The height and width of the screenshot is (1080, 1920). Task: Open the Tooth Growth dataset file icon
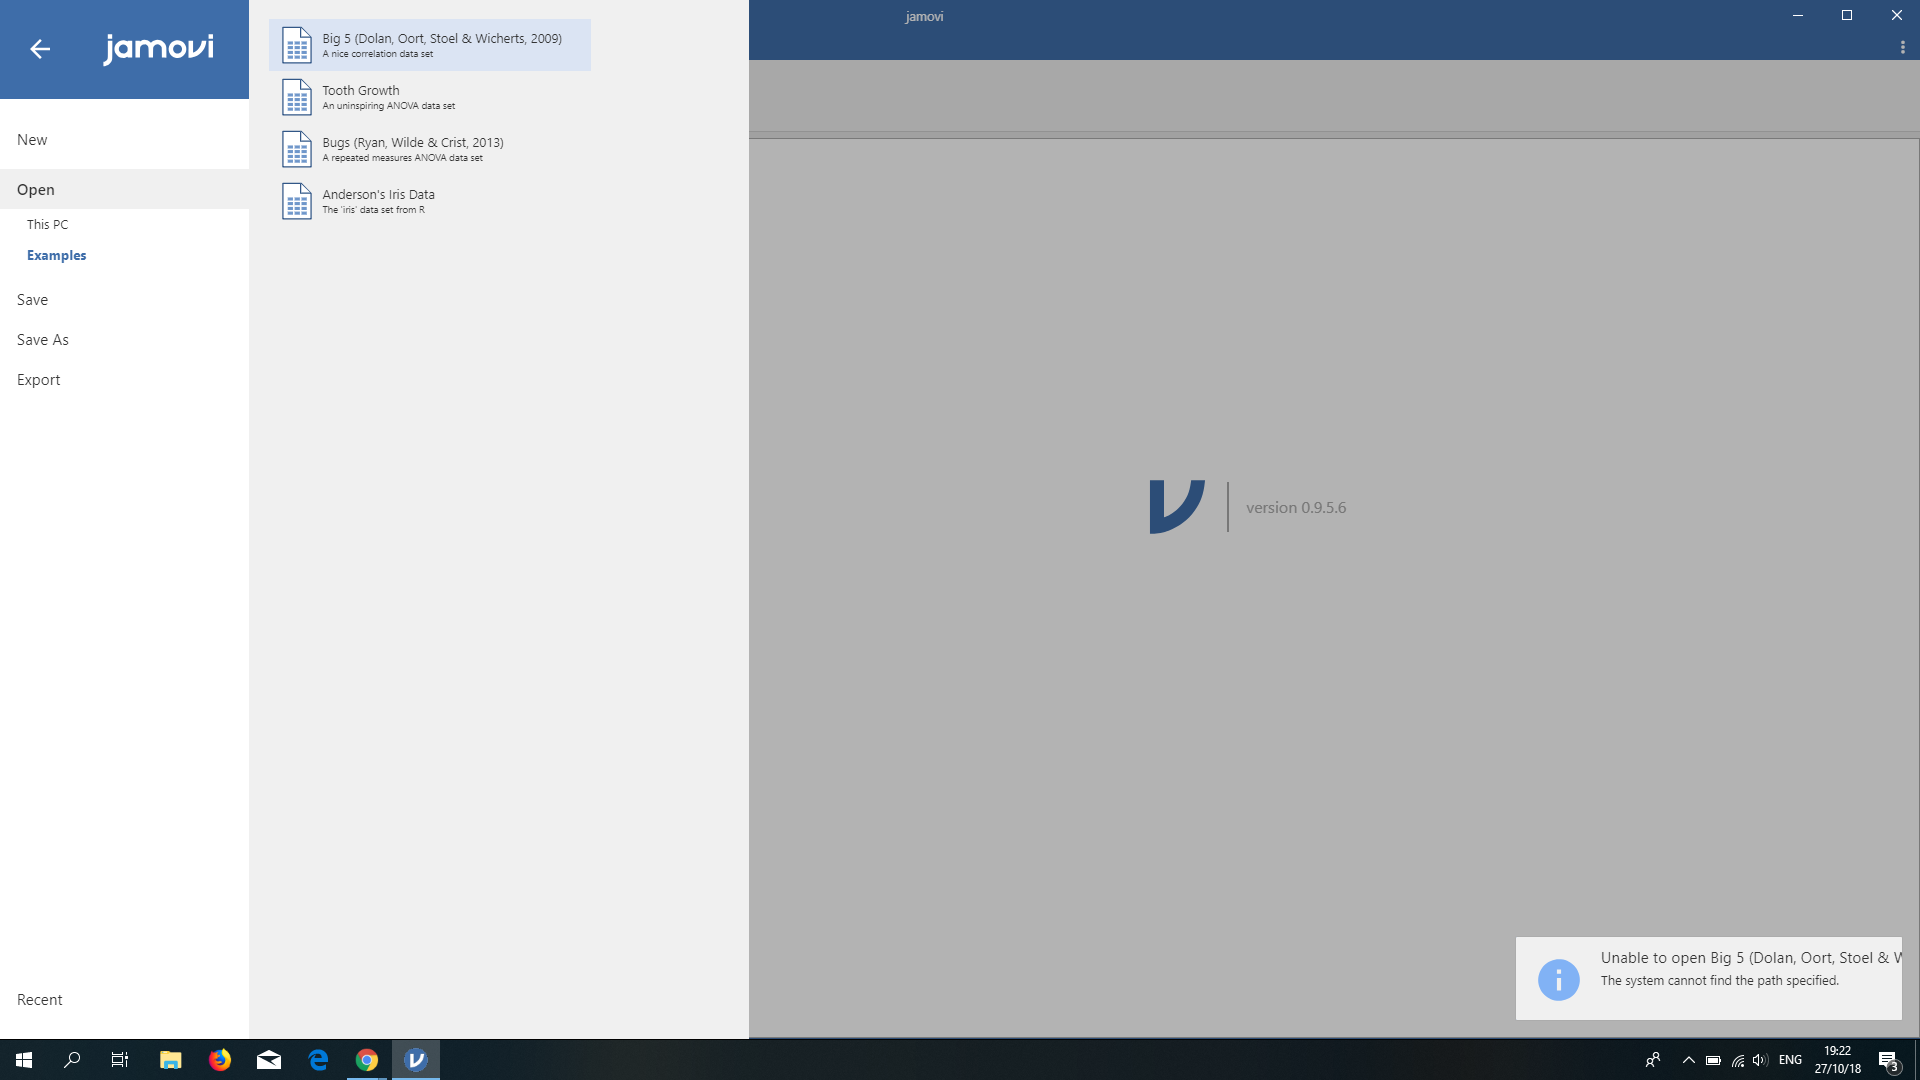(x=296, y=97)
